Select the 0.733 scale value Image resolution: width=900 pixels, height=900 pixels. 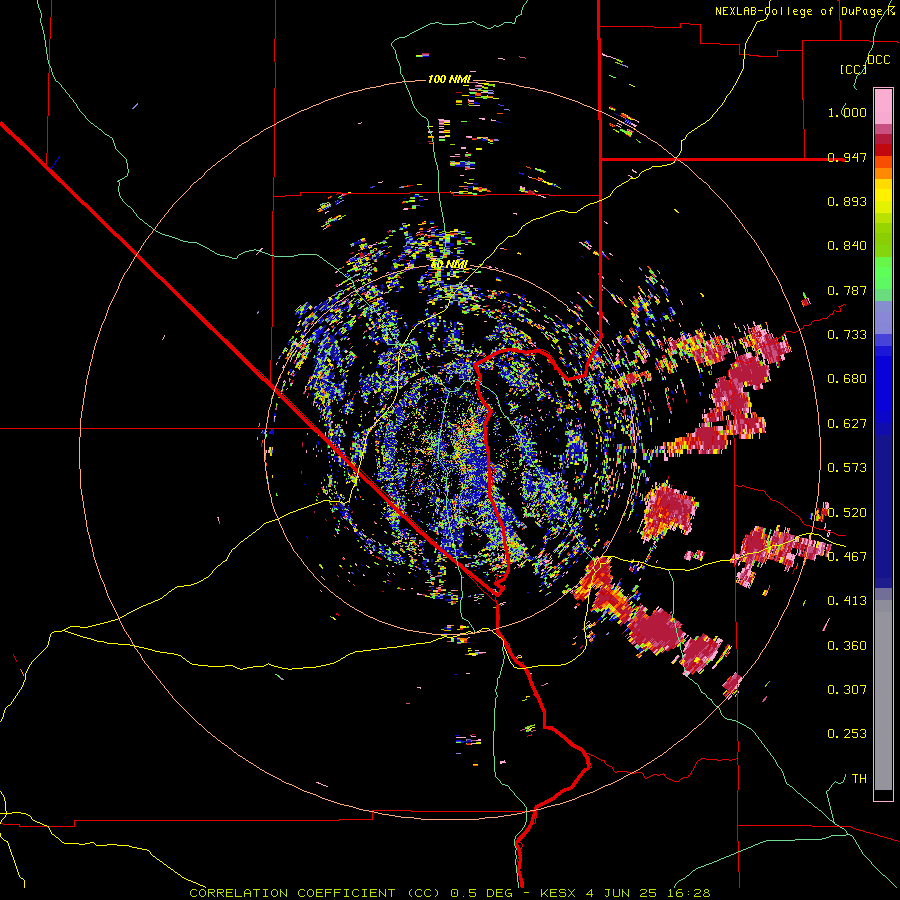(x=847, y=335)
